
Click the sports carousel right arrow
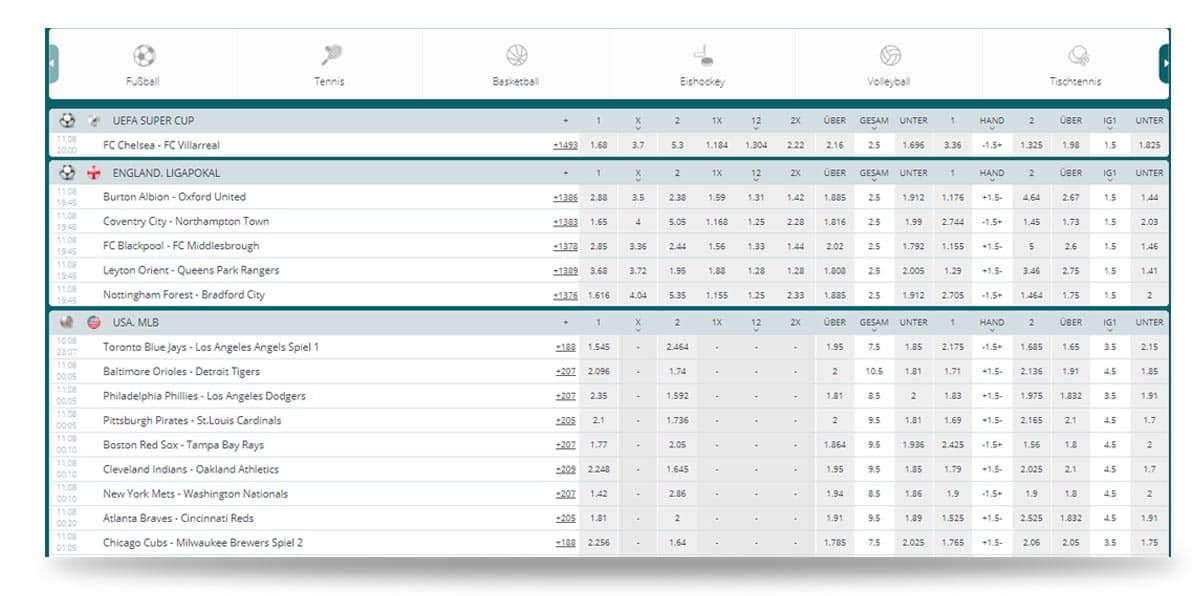click(1165, 64)
